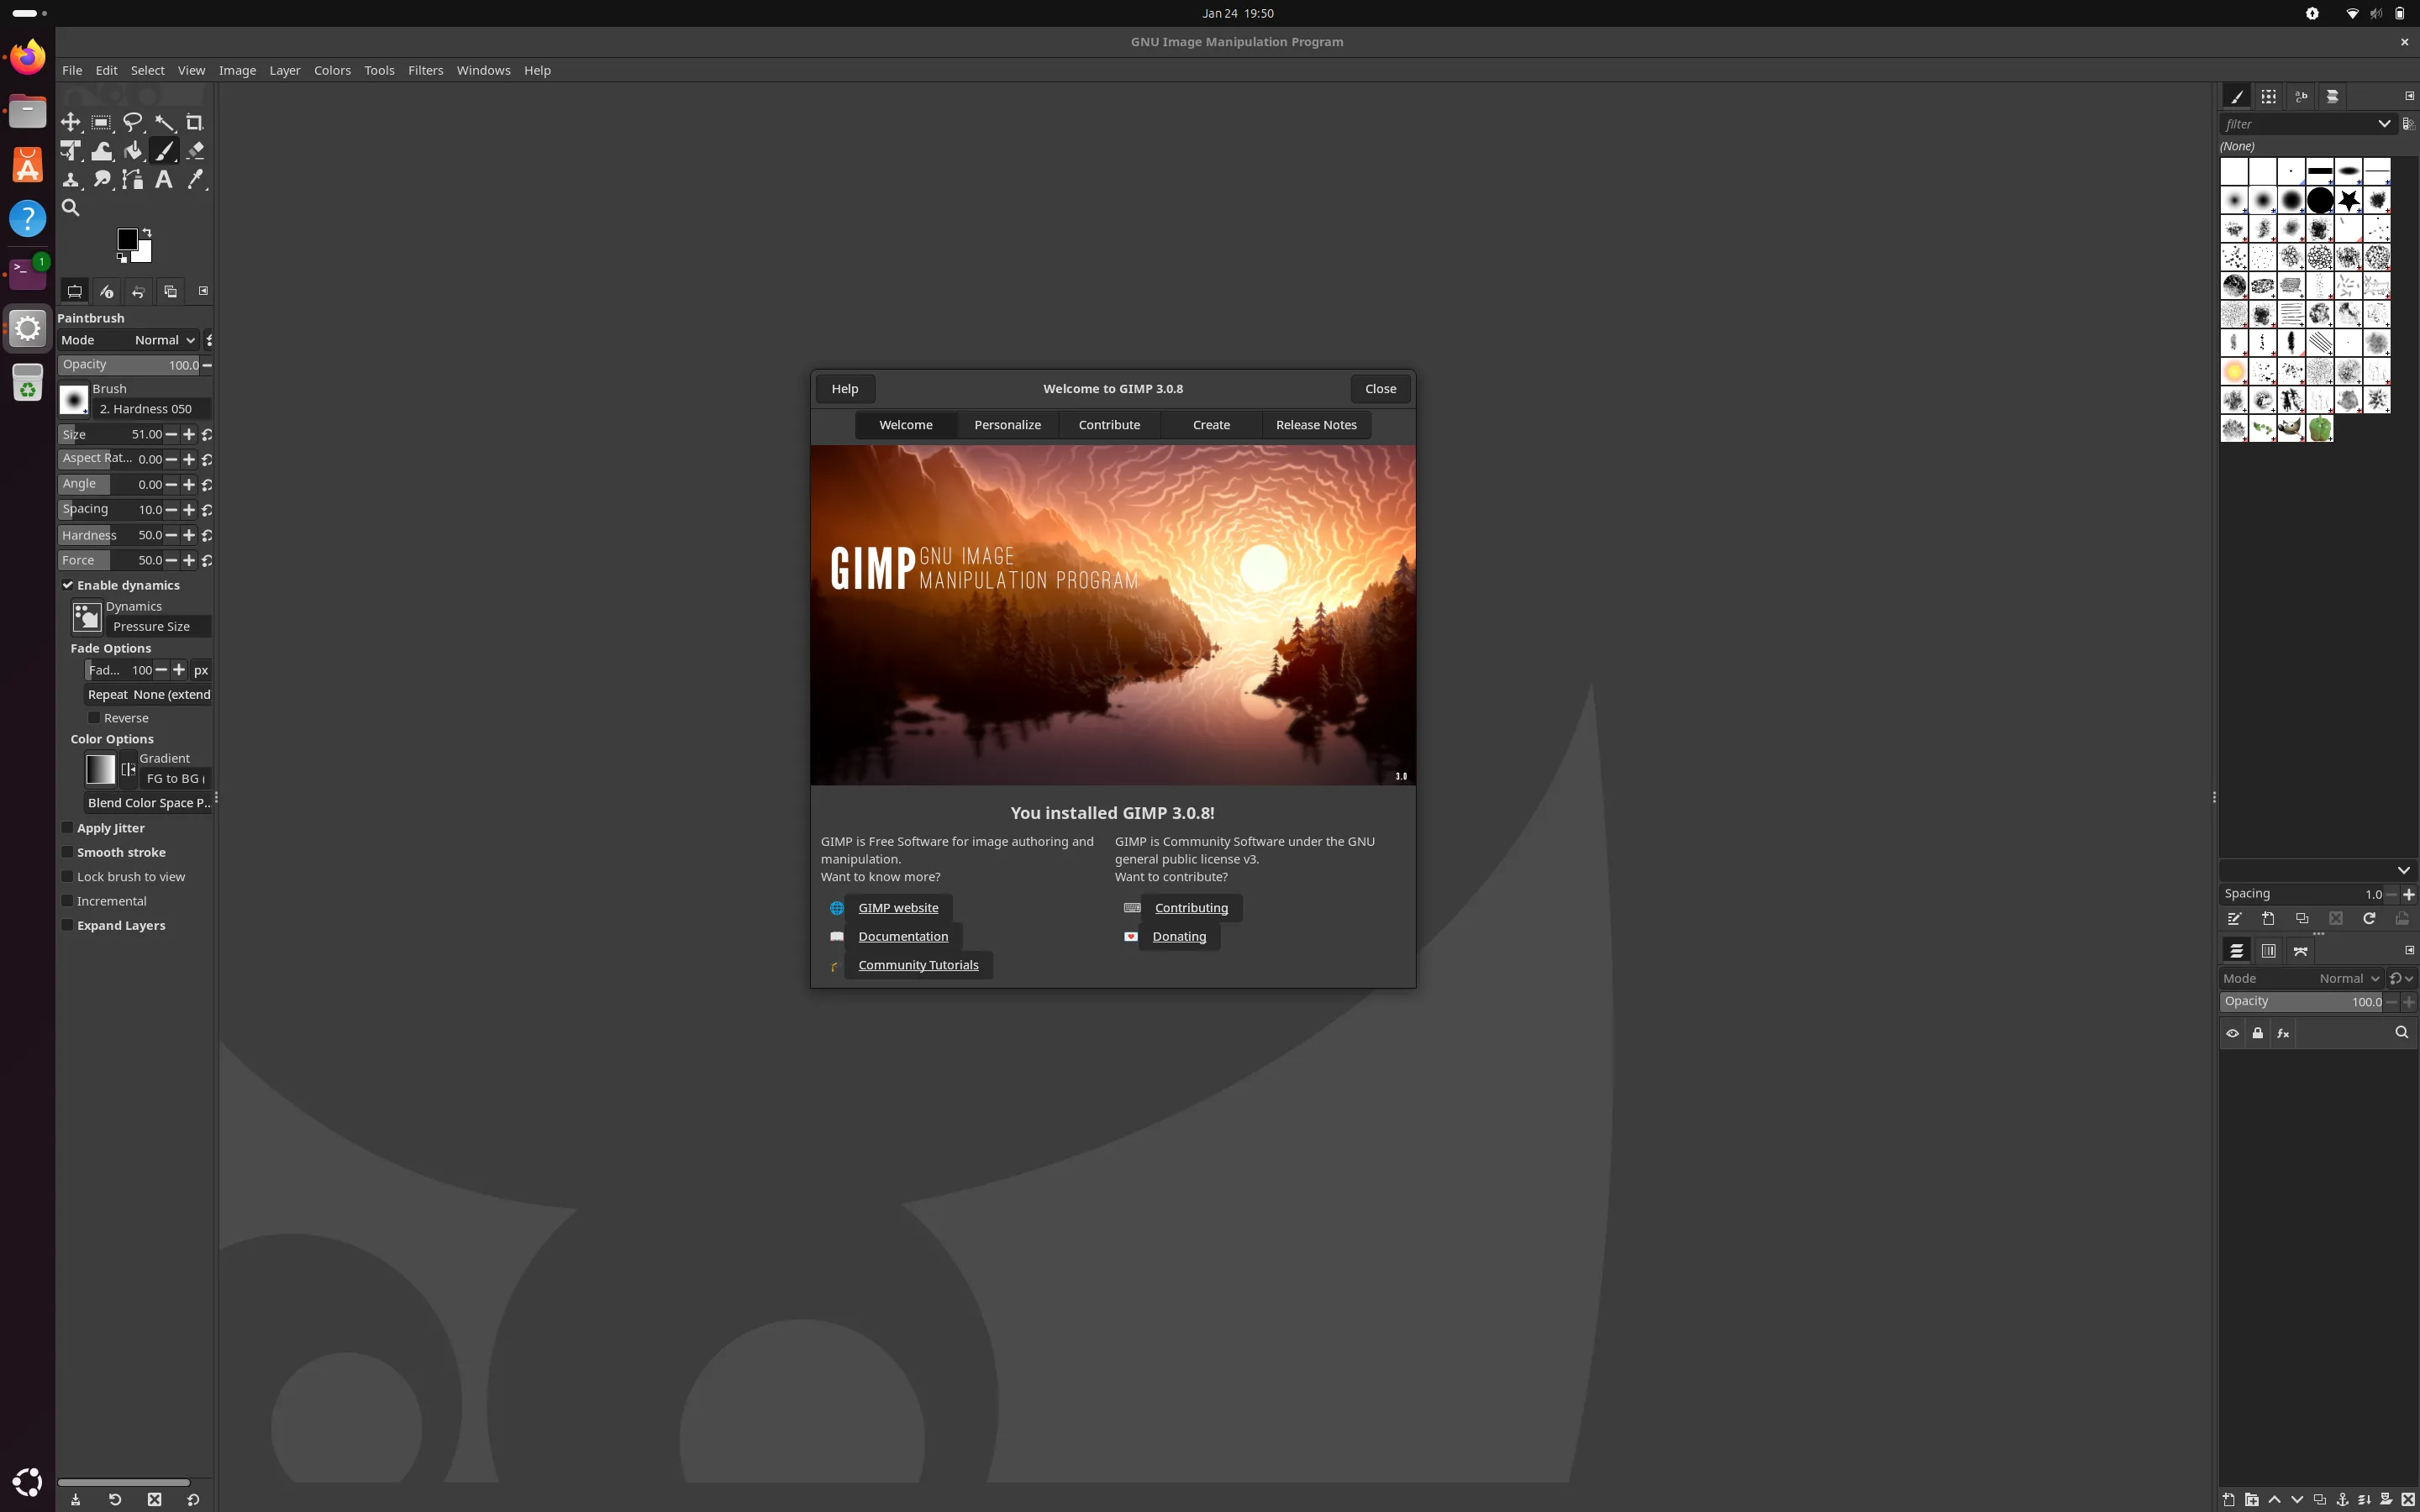The width and height of the screenshot is (2420, 1512).
Task: Open the brushes filter dropdown arrow
Action: [x=2384, y=124]
